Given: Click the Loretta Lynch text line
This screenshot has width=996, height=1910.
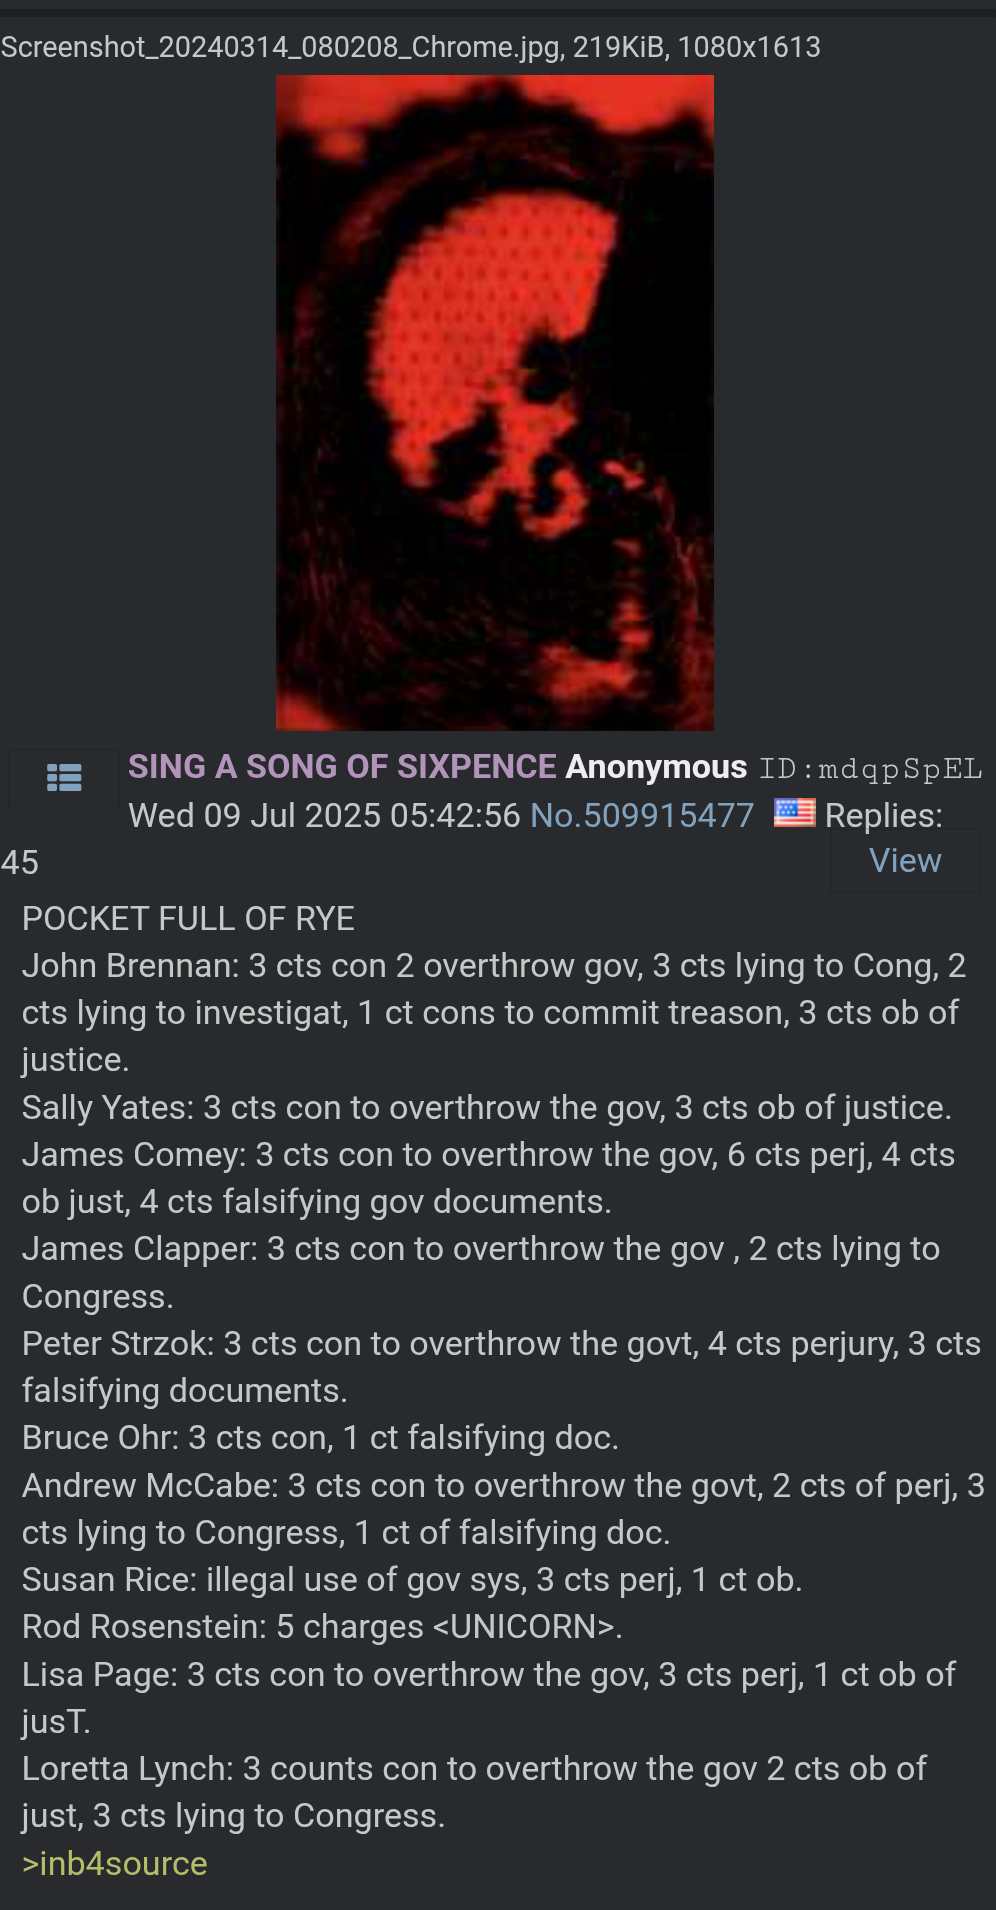Looking at the screenshot, I should (475, 1792).
